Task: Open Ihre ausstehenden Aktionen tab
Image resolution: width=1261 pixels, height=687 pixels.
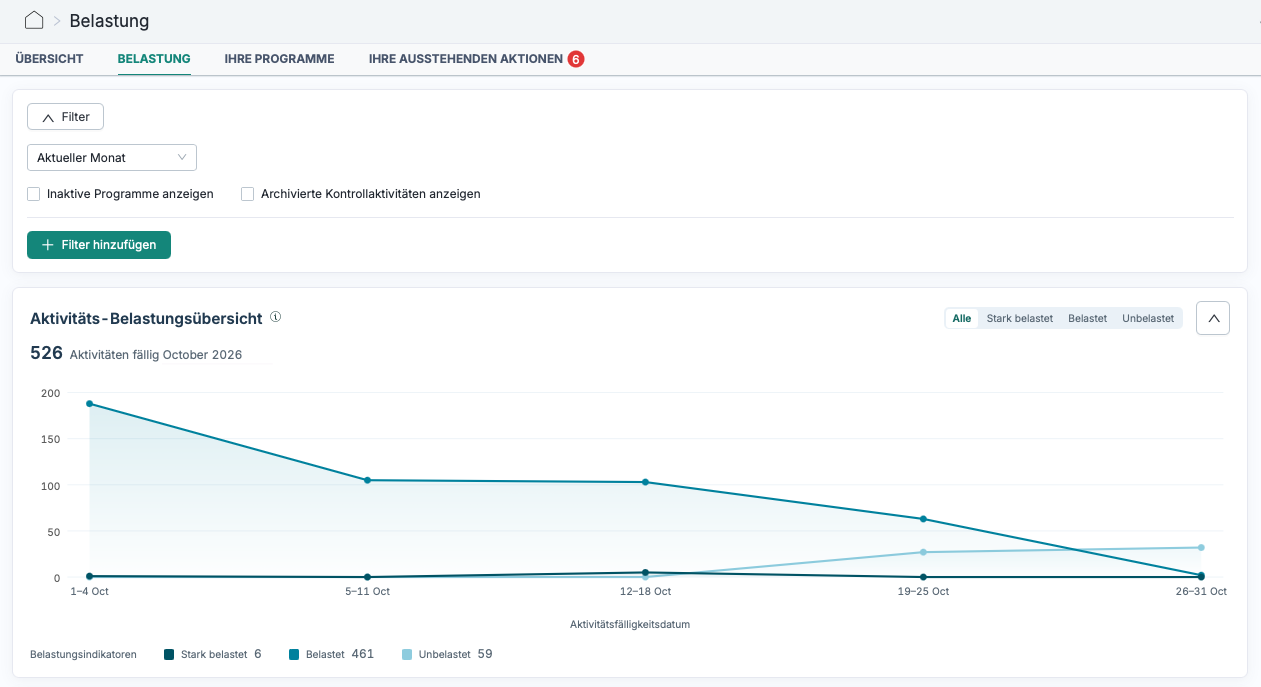Action: coord(466,59)
